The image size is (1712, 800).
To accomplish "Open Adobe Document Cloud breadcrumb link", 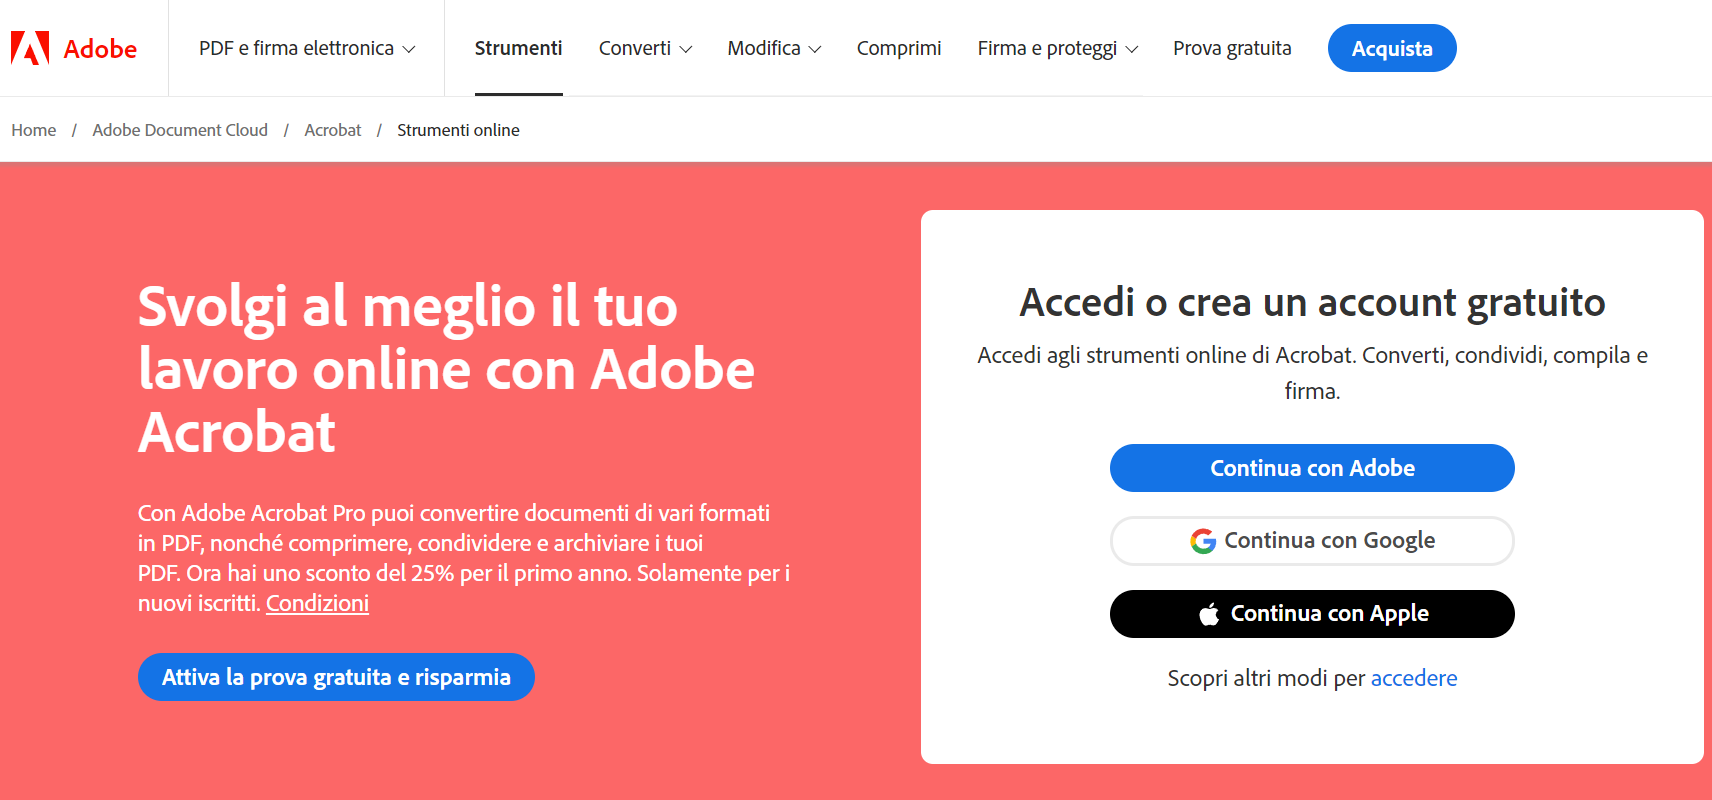I will (179, 129).
